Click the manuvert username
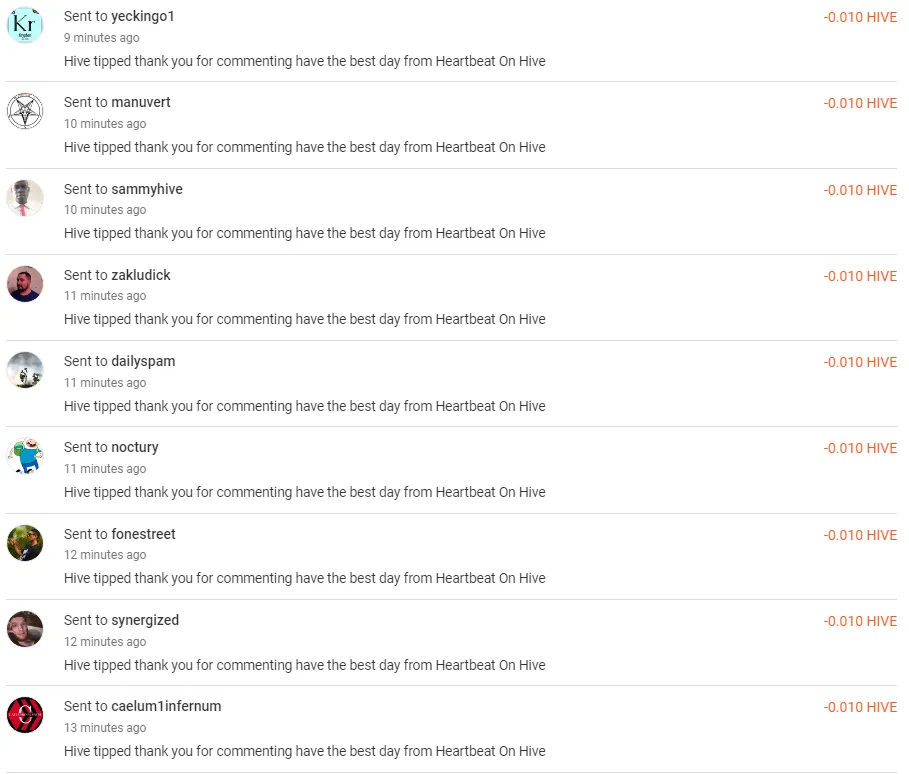 click(x=140, y=102)
